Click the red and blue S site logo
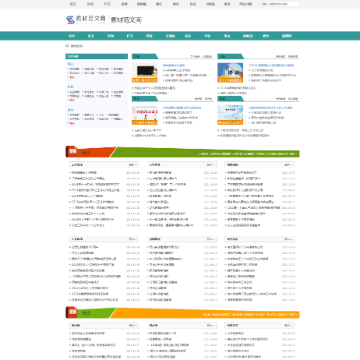This screenshot has width=360, height=360. (70, 20)
